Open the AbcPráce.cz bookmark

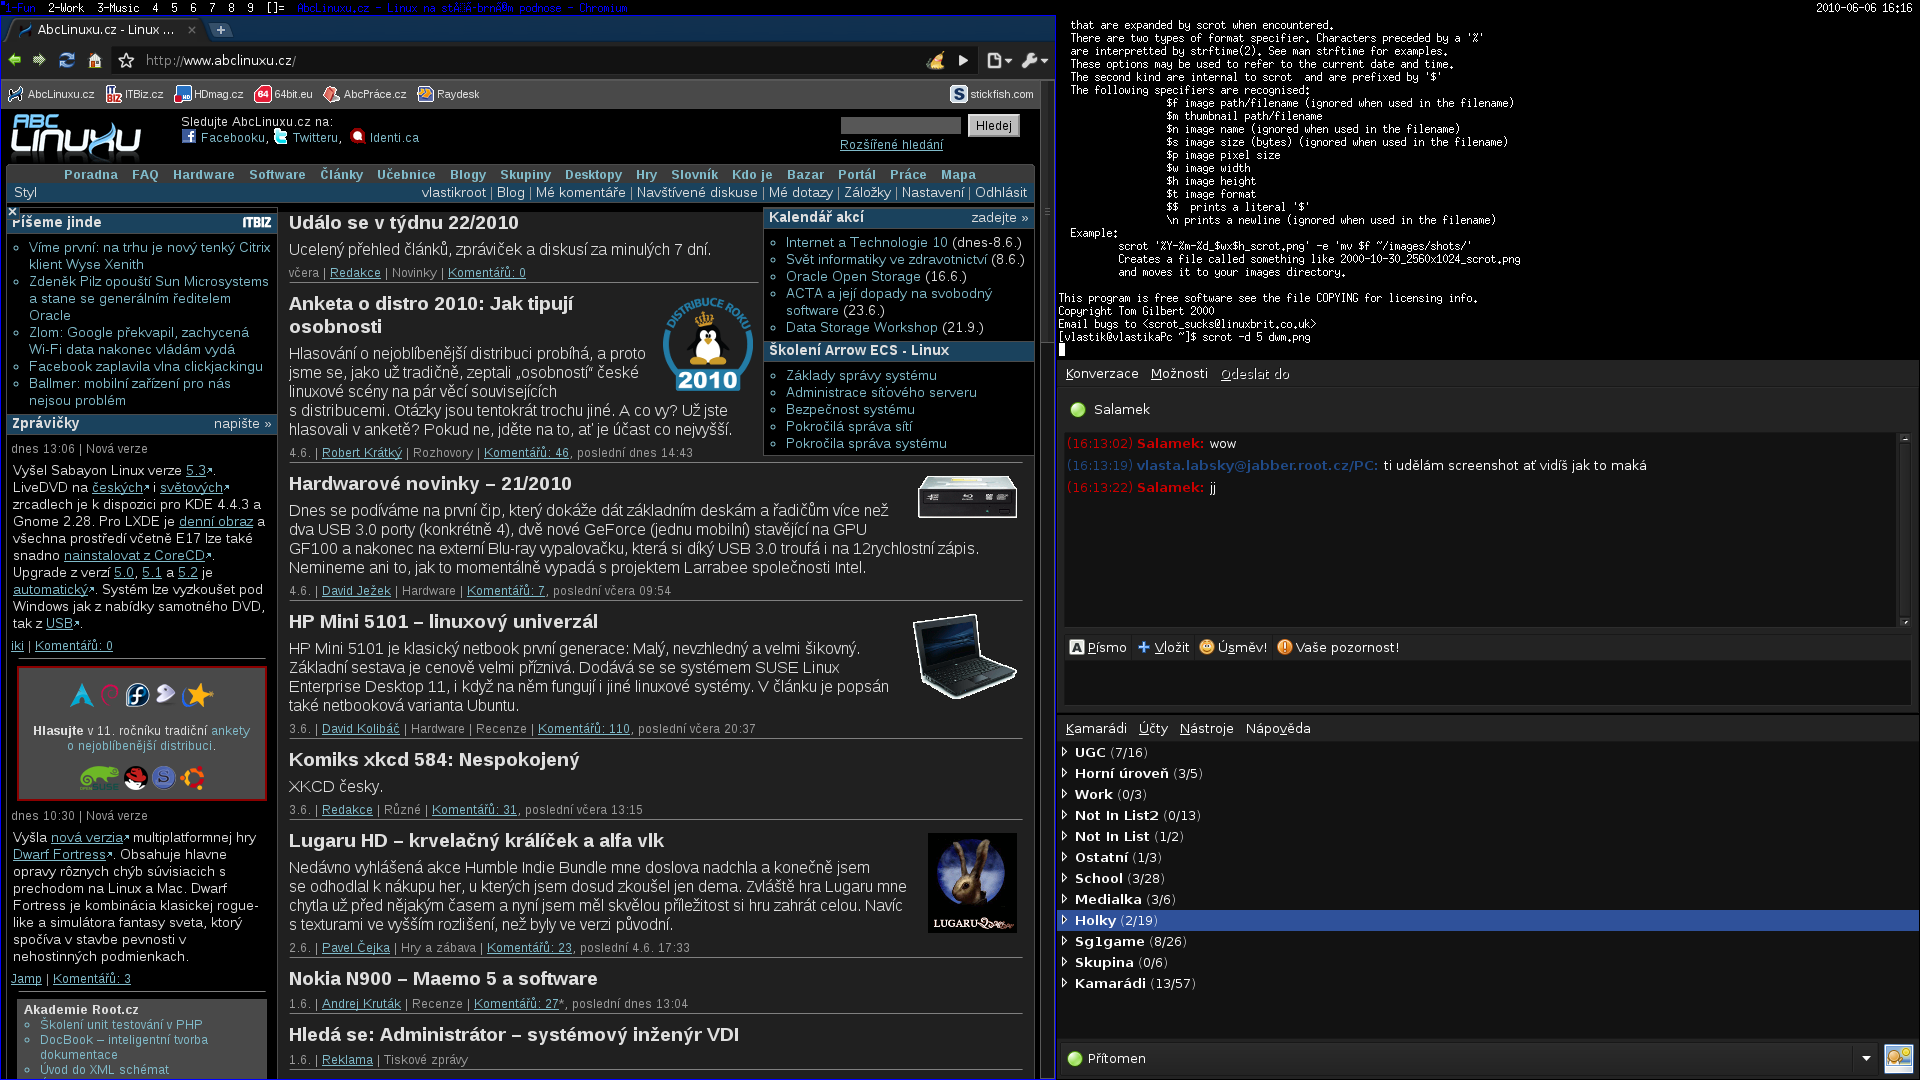coord(365,94)
